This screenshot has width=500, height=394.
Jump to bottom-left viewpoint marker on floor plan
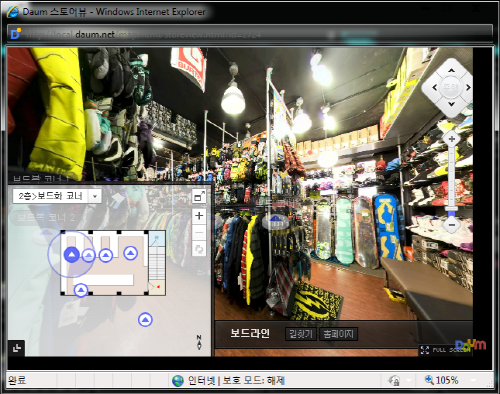(80, 290)
